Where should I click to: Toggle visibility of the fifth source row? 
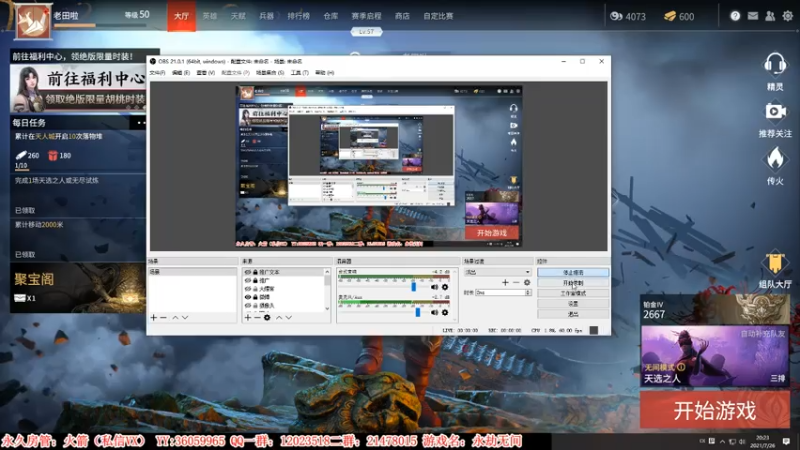[x=248, y=305]
